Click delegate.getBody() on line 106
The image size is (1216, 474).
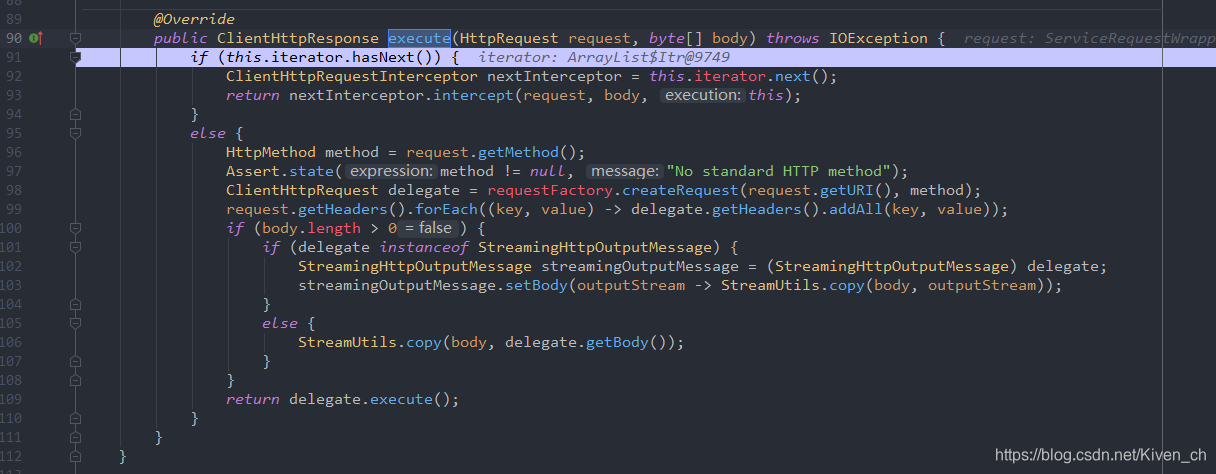pos(585,342)
